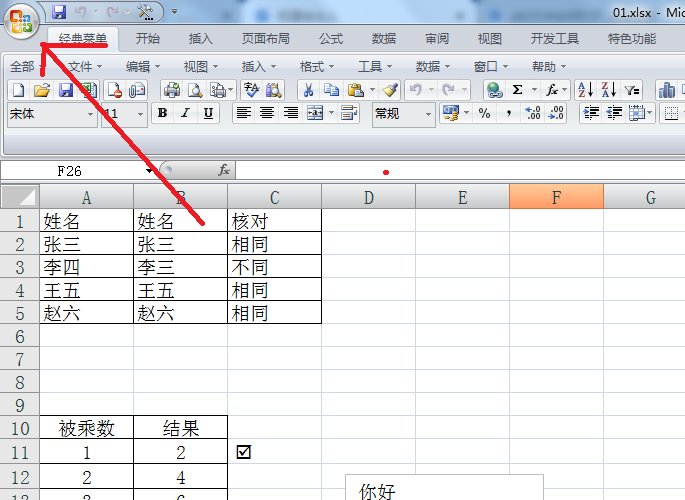
Task: Paste using the clipboard icon
Action: (356, 90)
